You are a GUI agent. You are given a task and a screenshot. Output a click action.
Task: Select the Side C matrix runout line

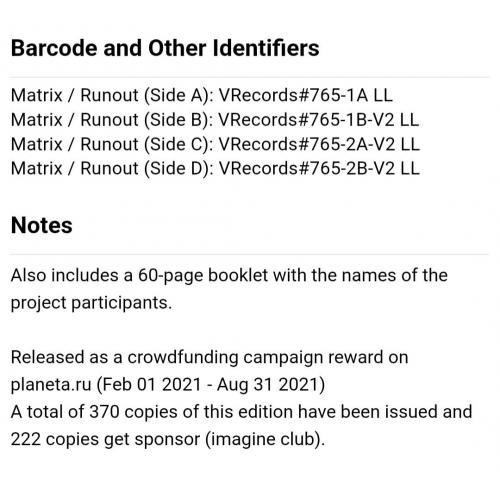point(215,144)
